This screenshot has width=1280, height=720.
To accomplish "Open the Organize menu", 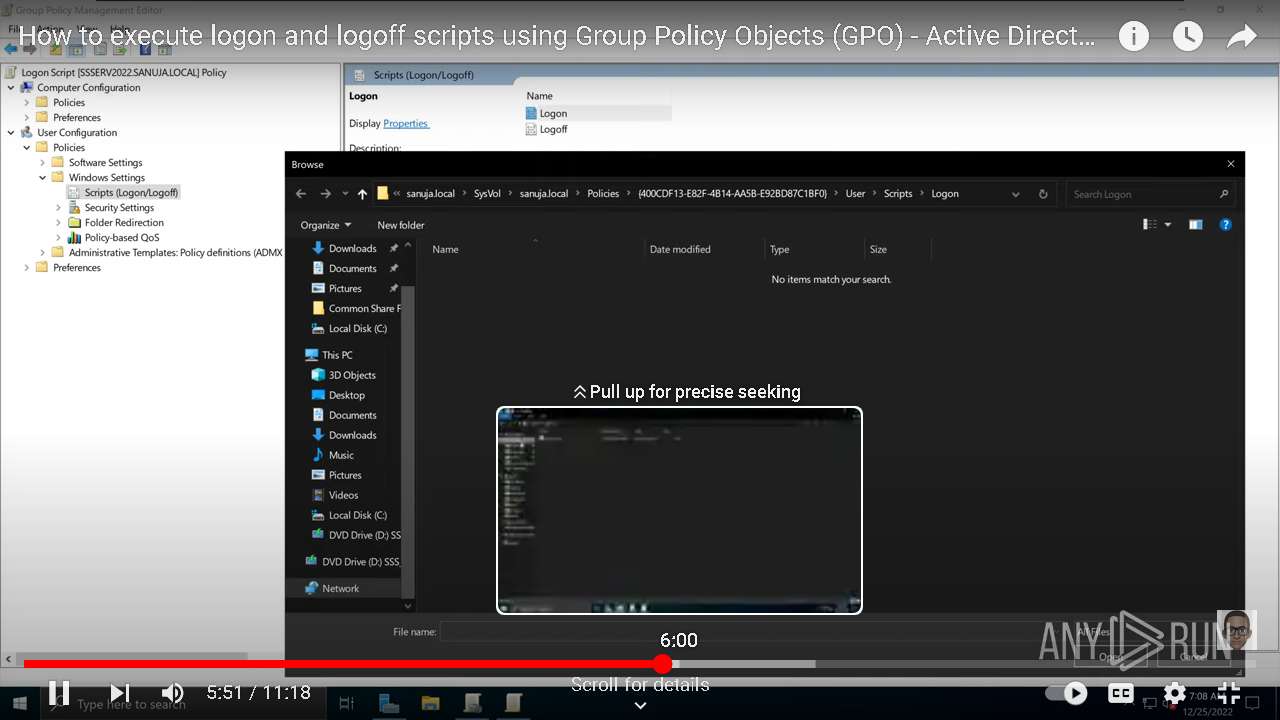I will click(x=325, y=225).
